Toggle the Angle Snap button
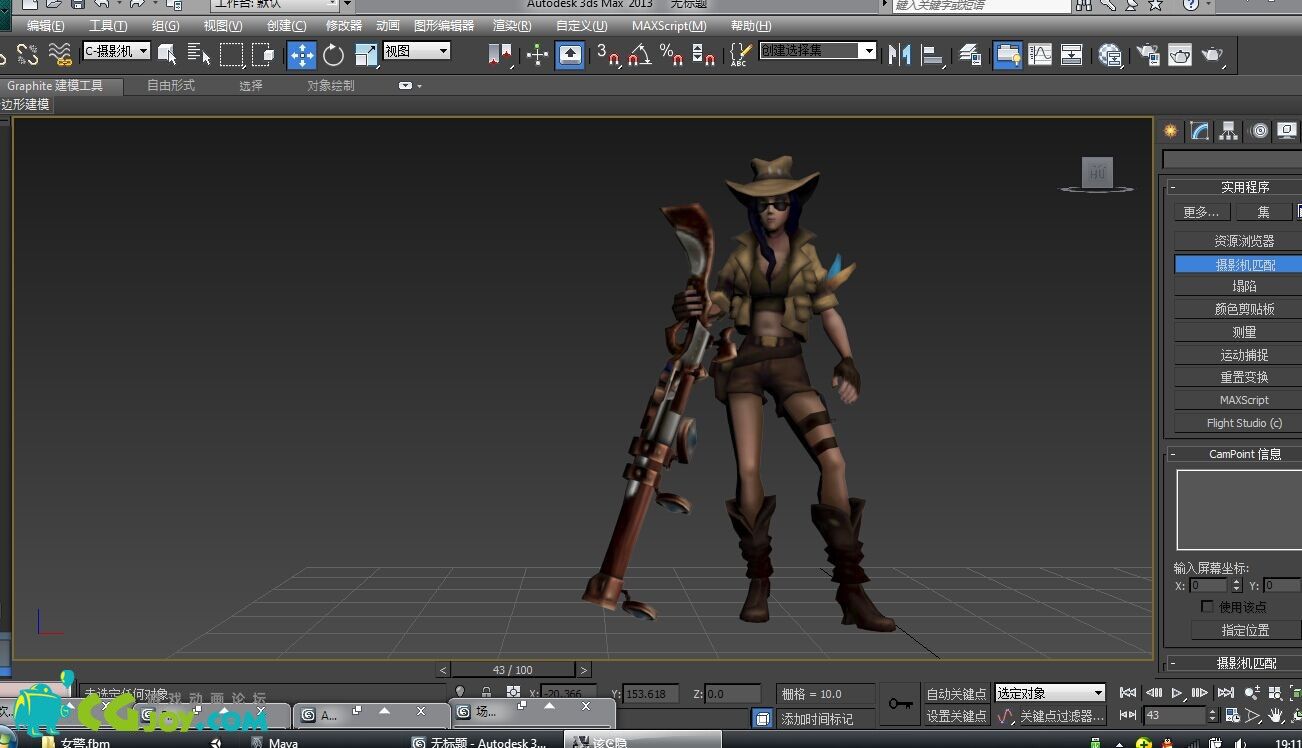The width and height of the screenshot is (1302, 748). [x=640, y=54]
